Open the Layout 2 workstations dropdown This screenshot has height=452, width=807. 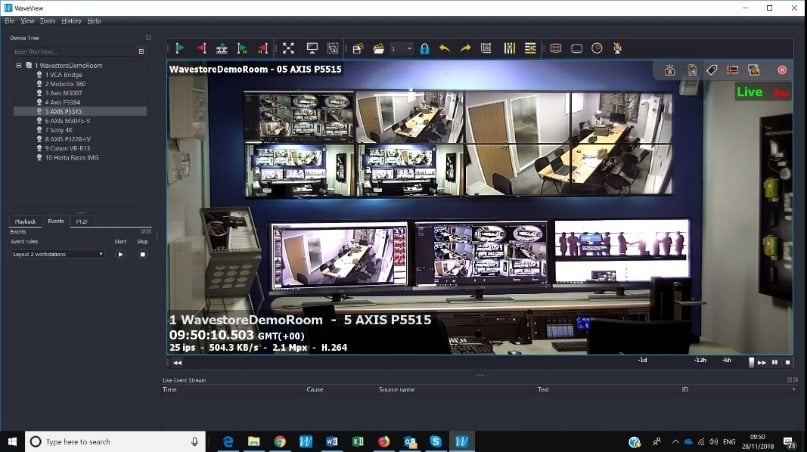point(58,254)
